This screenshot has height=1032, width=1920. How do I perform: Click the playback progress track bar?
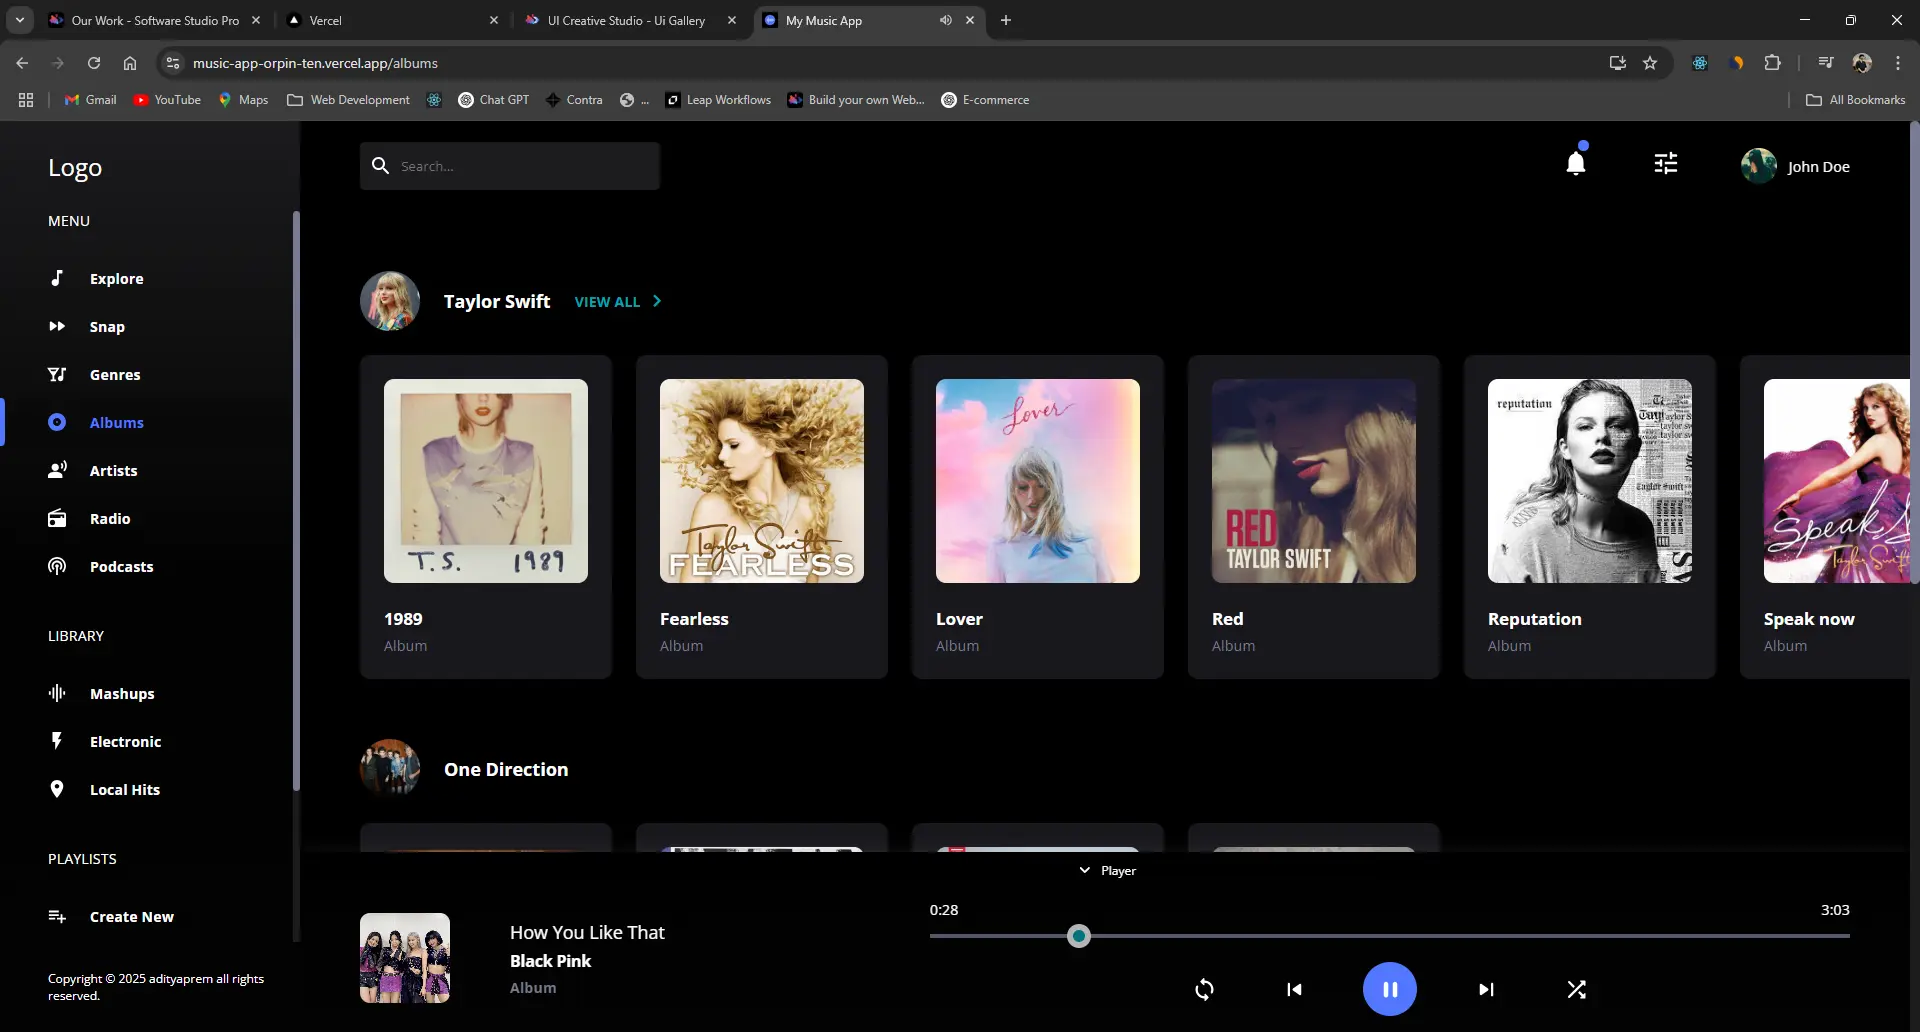(1390, 936)
